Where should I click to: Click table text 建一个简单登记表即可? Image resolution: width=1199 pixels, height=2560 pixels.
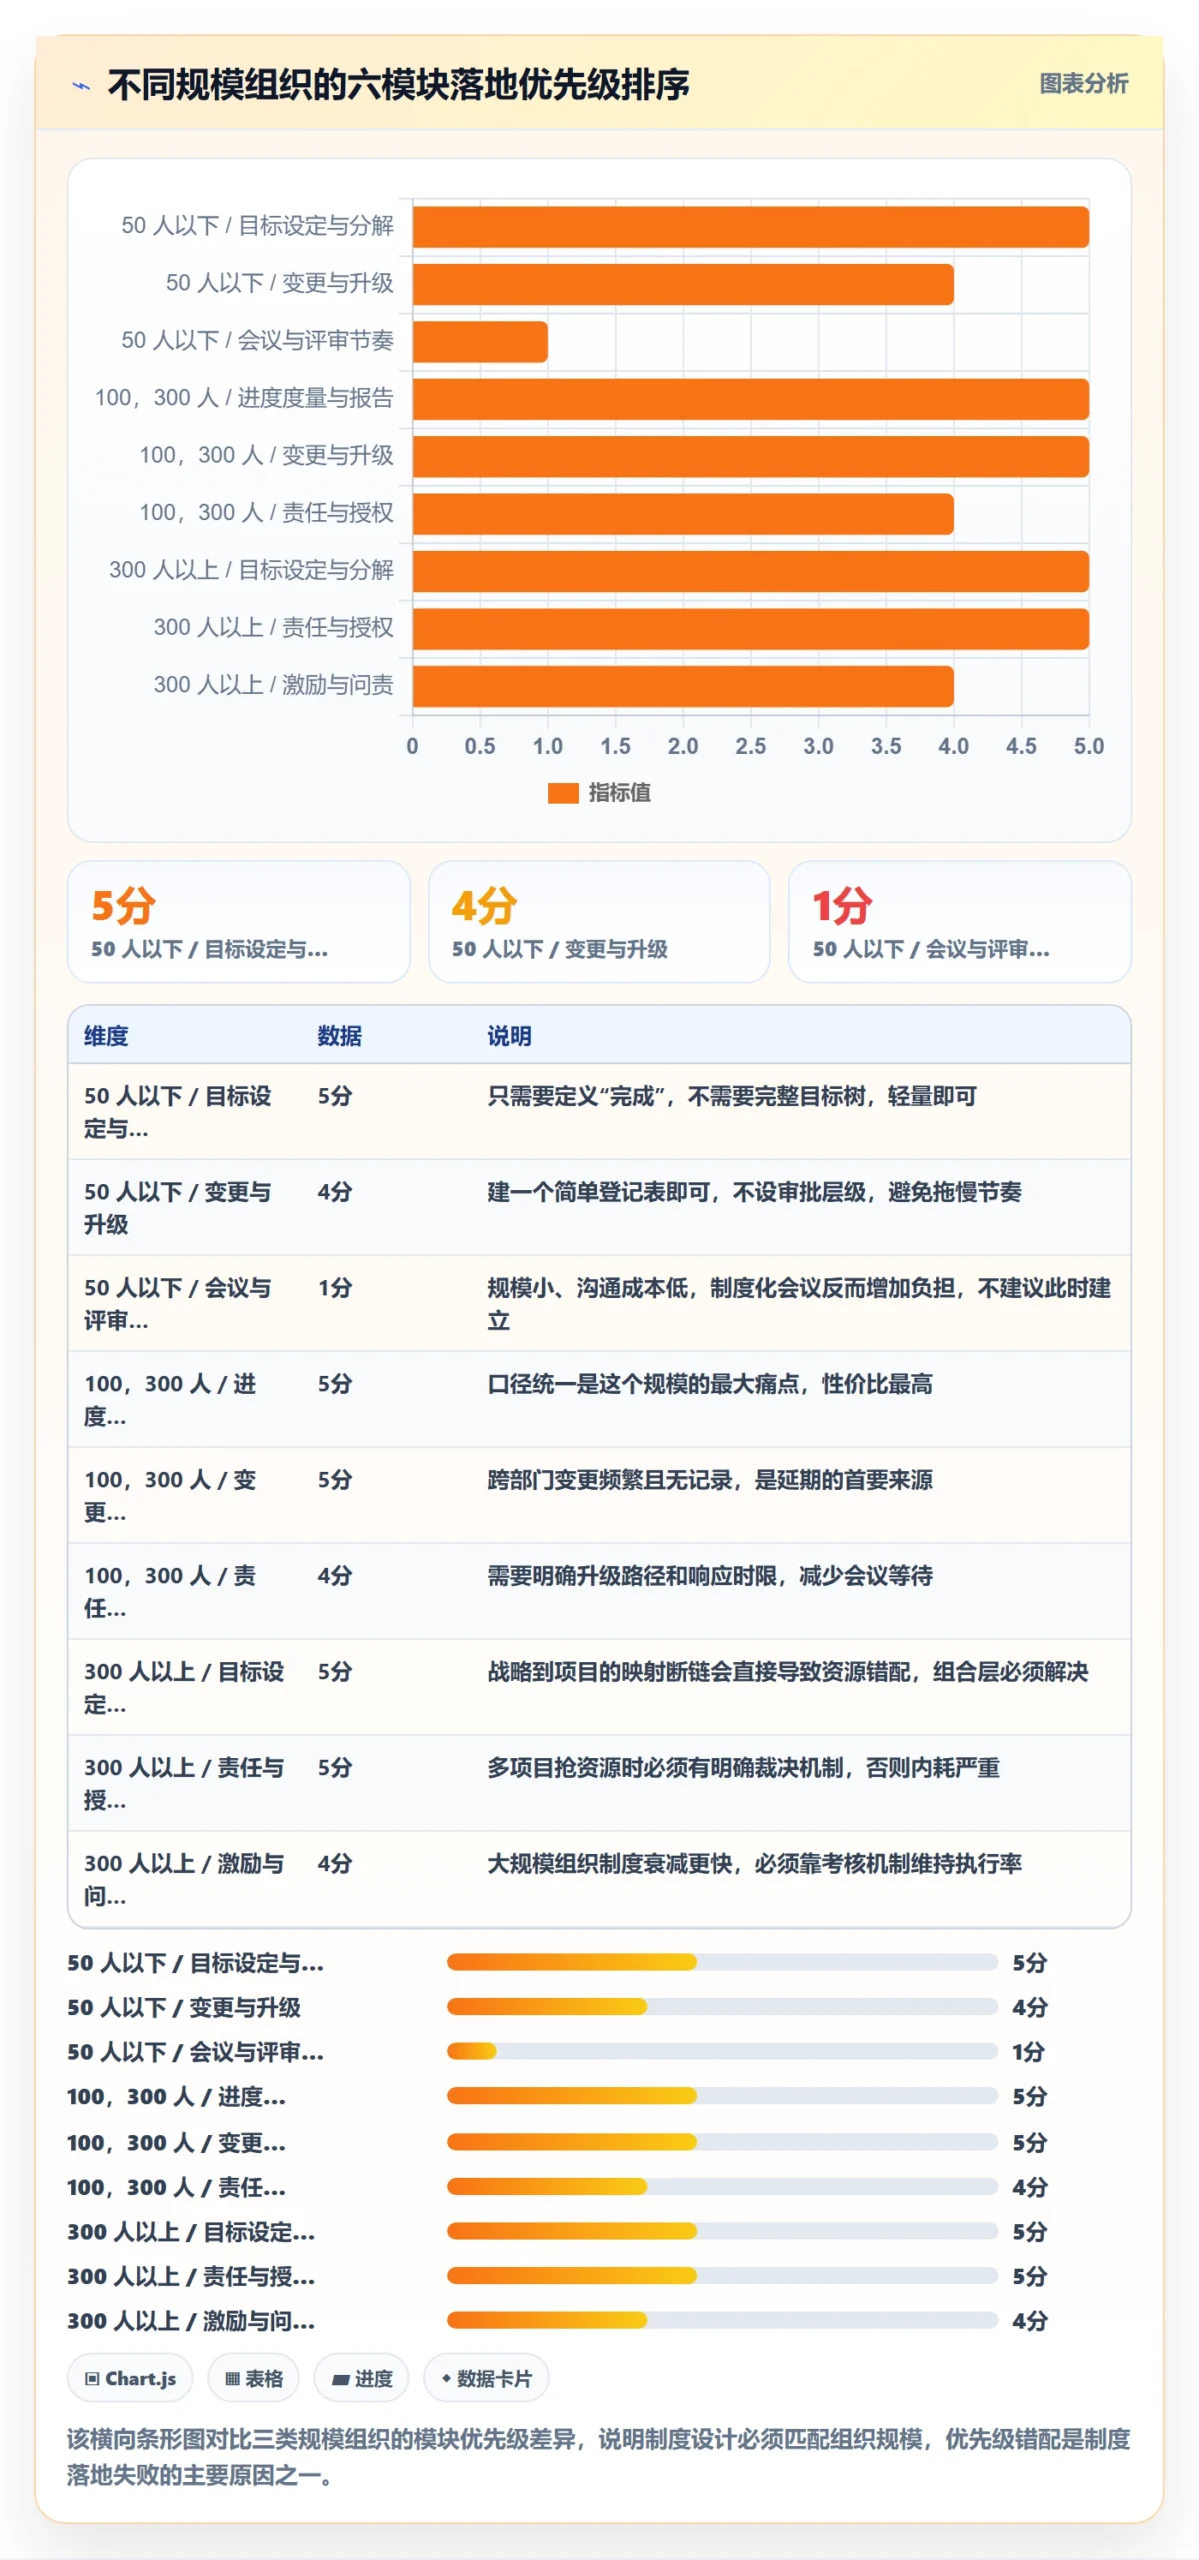click(x=598, y=1192)
